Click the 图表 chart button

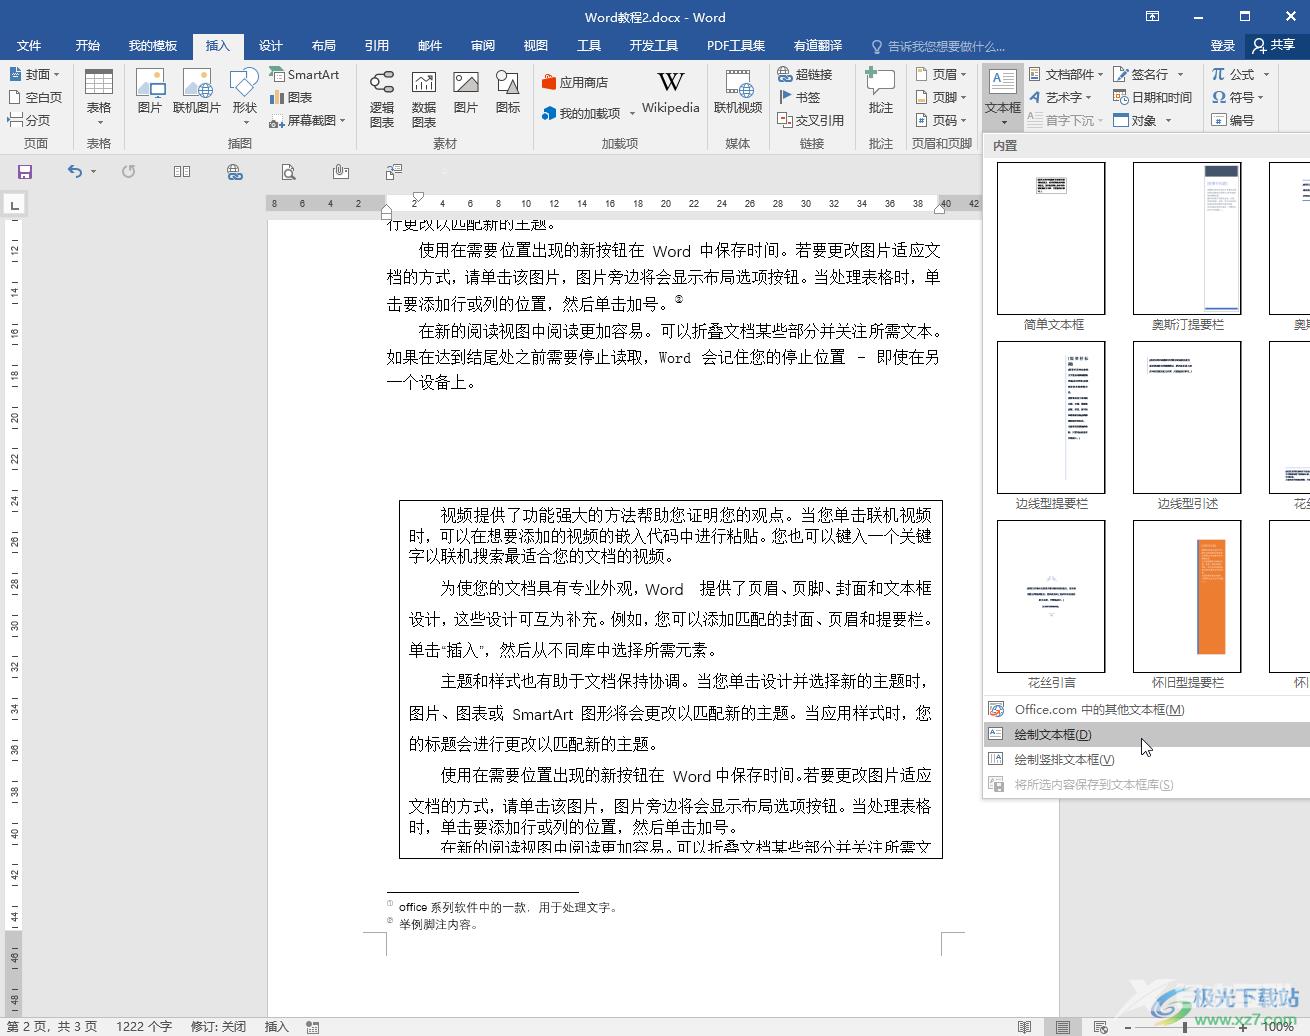[292, 97]
